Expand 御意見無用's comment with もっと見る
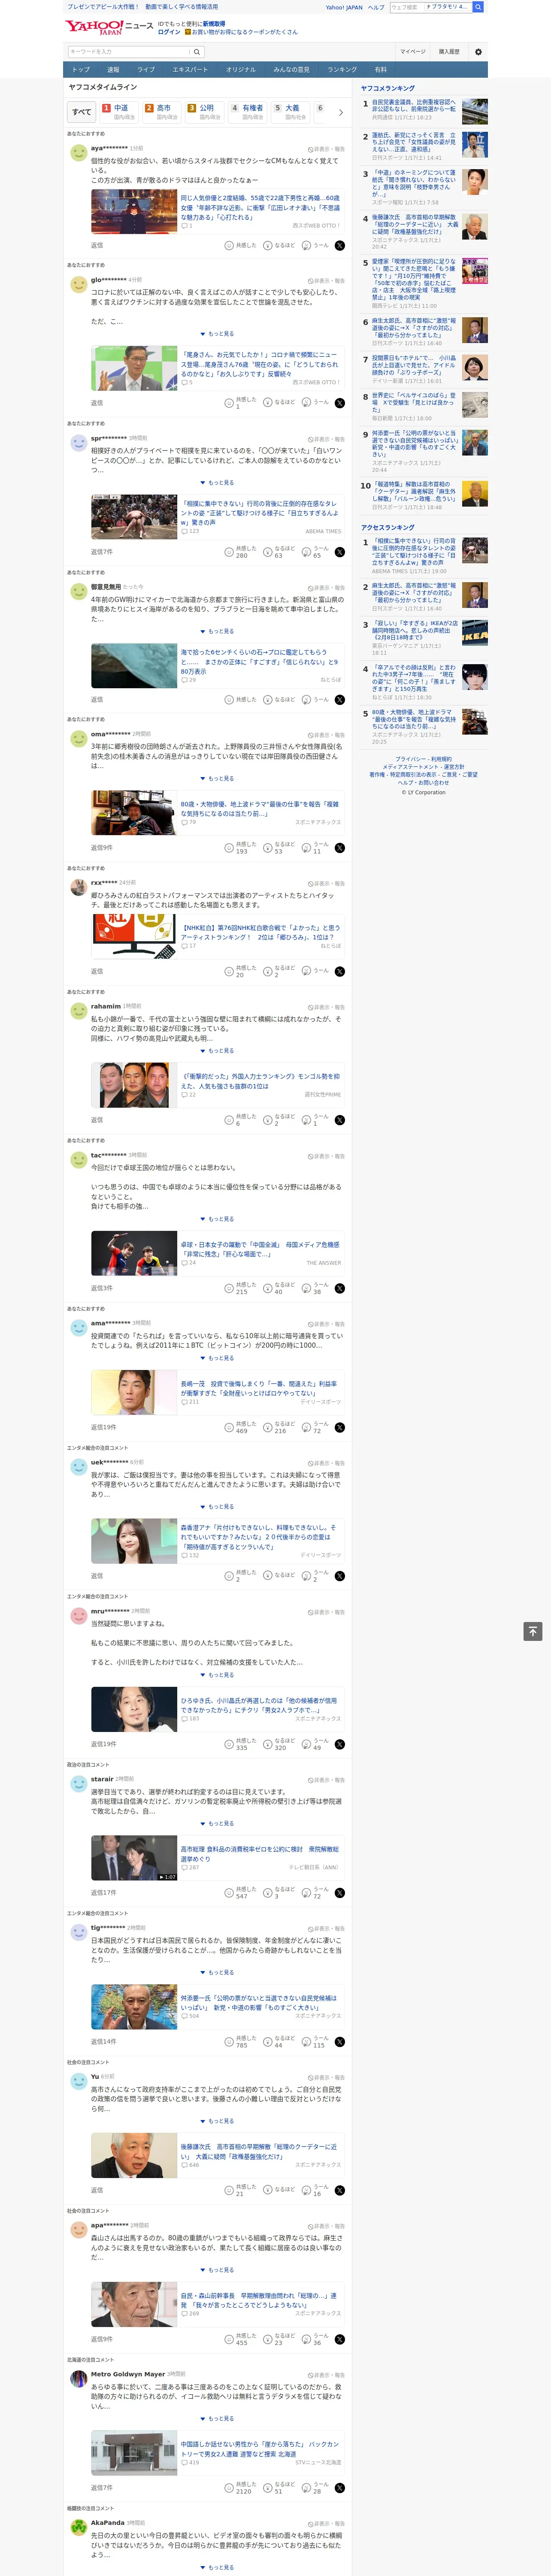Viewport: 551px width, 2576px height. coord(217,631)
